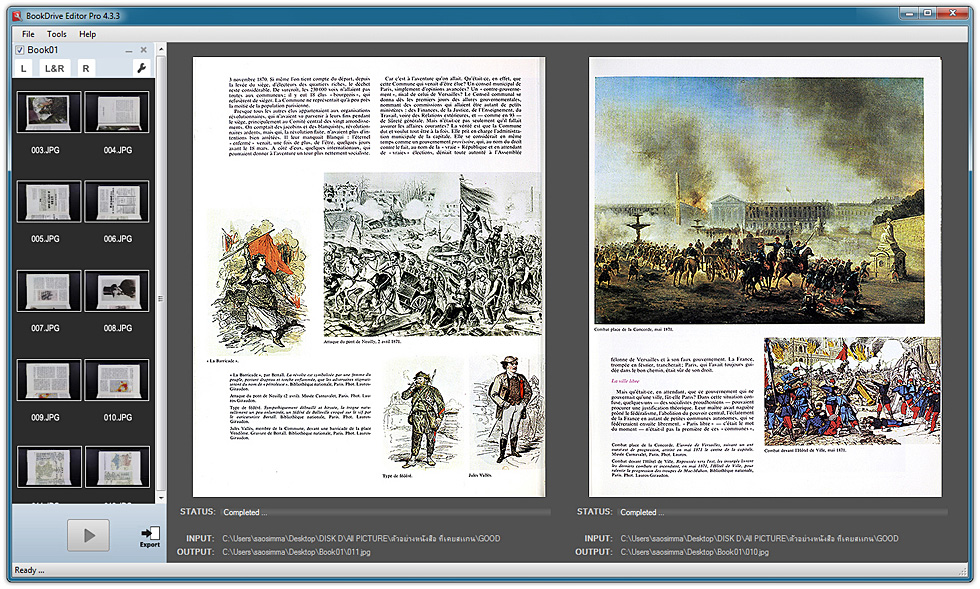Maximize the BookDrive Editor Pro window
The height and width of the screenshot is (589, 980).
[928, 13]
